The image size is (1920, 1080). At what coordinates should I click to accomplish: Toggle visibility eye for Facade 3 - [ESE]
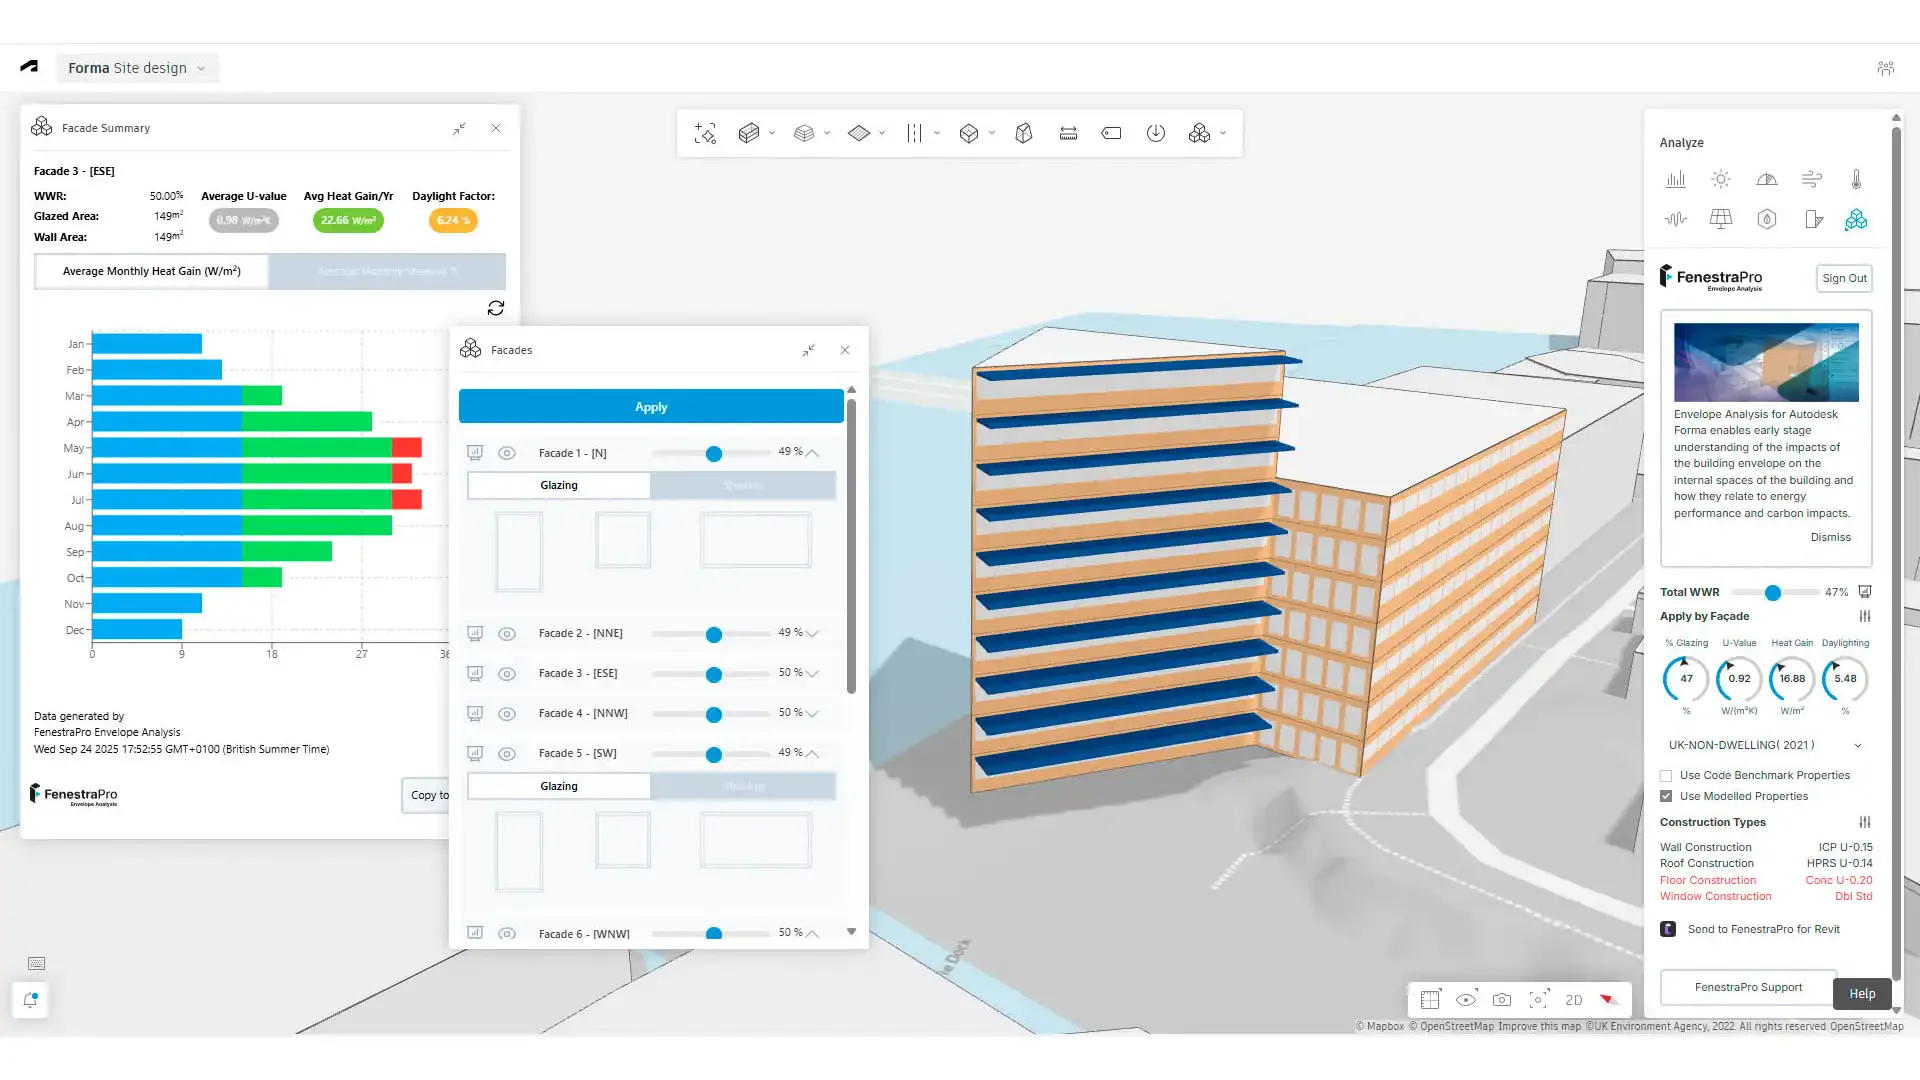point(507,674)
